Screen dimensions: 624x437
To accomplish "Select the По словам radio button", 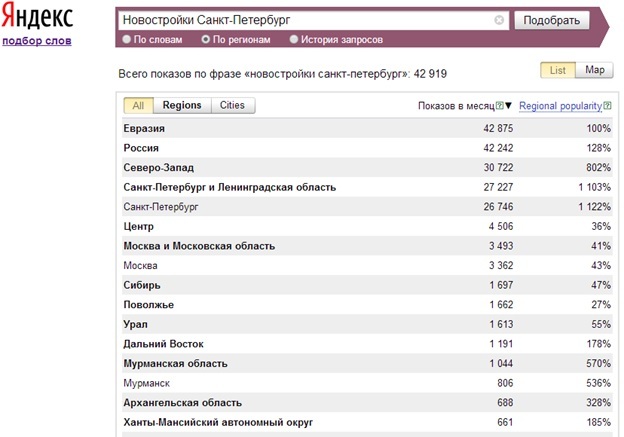I will 127,39.
